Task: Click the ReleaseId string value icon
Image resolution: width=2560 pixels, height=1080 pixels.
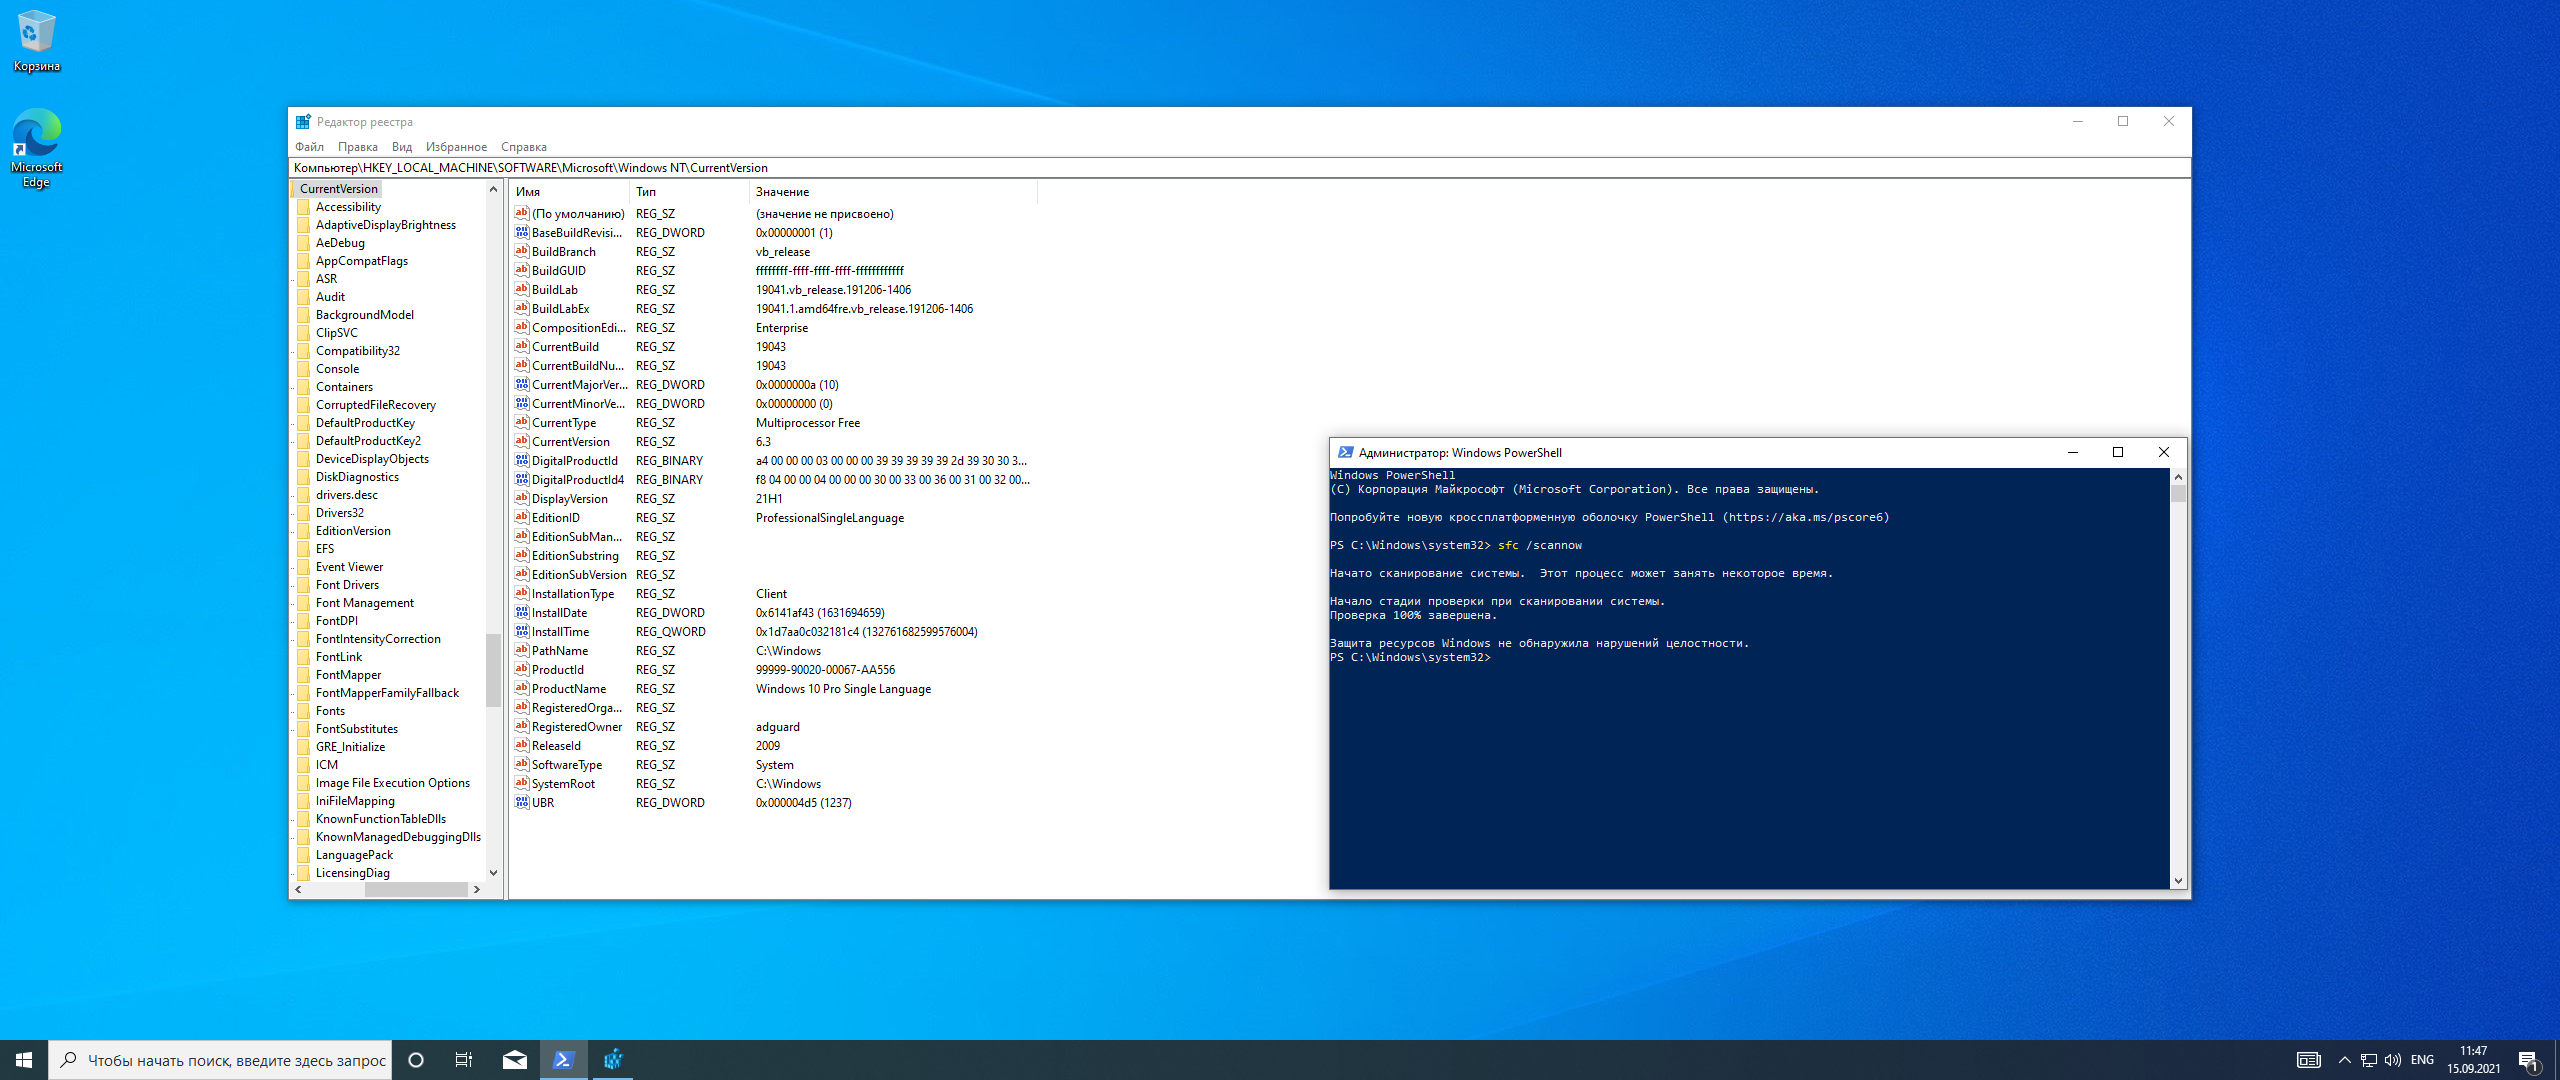Action: point(522,745)
